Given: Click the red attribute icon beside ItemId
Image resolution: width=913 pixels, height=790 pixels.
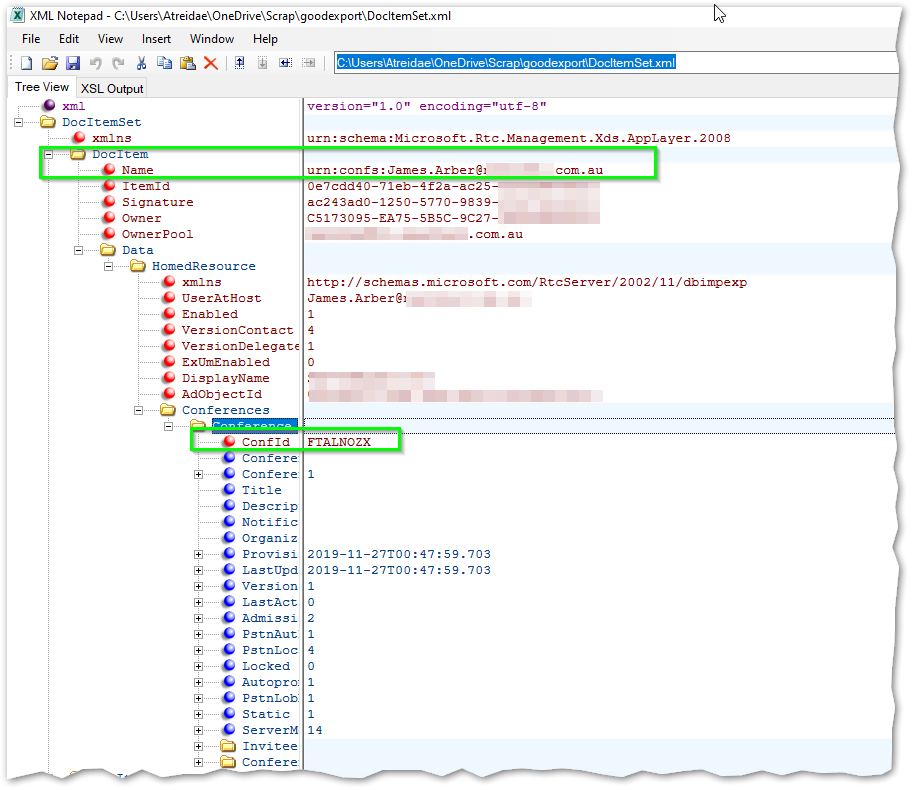Looking at the screenshot, I should tap(109, 186).
